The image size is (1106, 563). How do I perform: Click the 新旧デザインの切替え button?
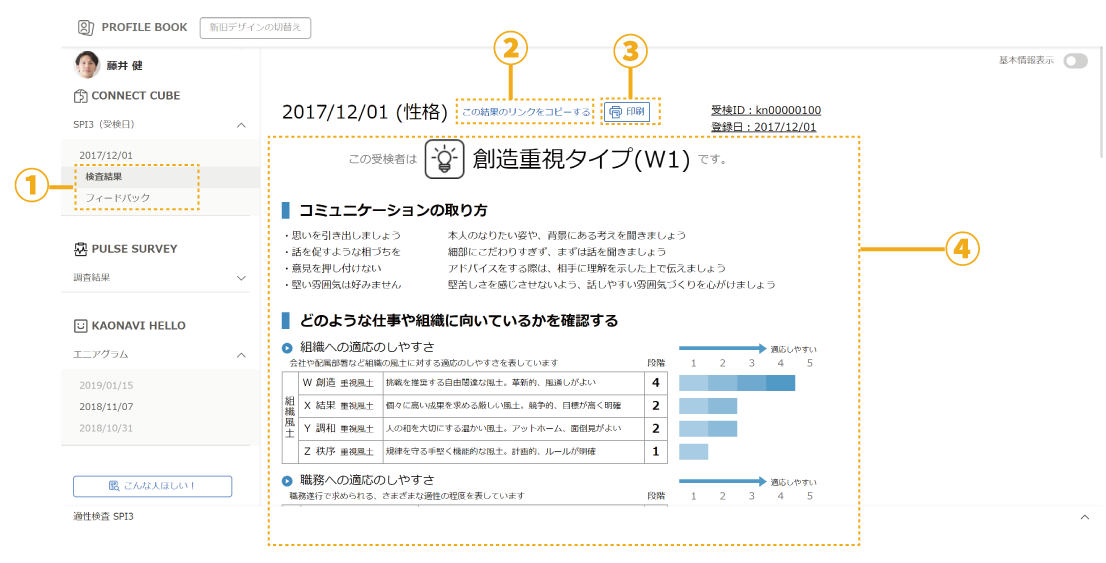(x=255, y=28)
